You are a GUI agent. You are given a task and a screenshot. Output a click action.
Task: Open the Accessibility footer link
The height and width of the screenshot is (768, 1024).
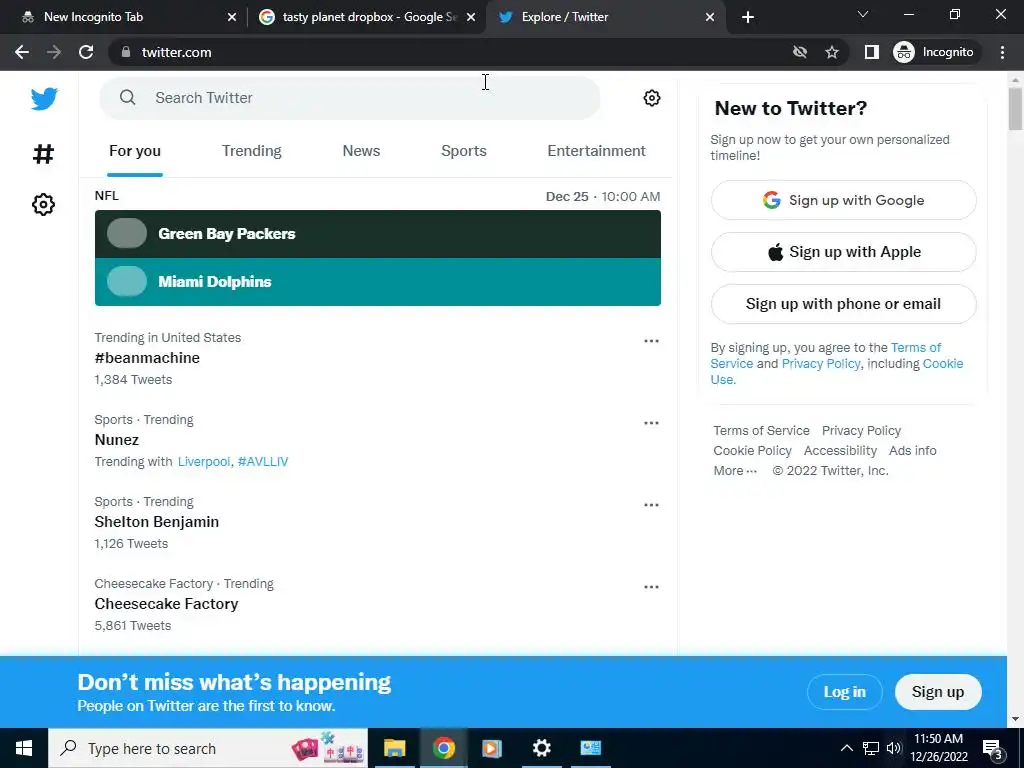(x=840, y=451)
